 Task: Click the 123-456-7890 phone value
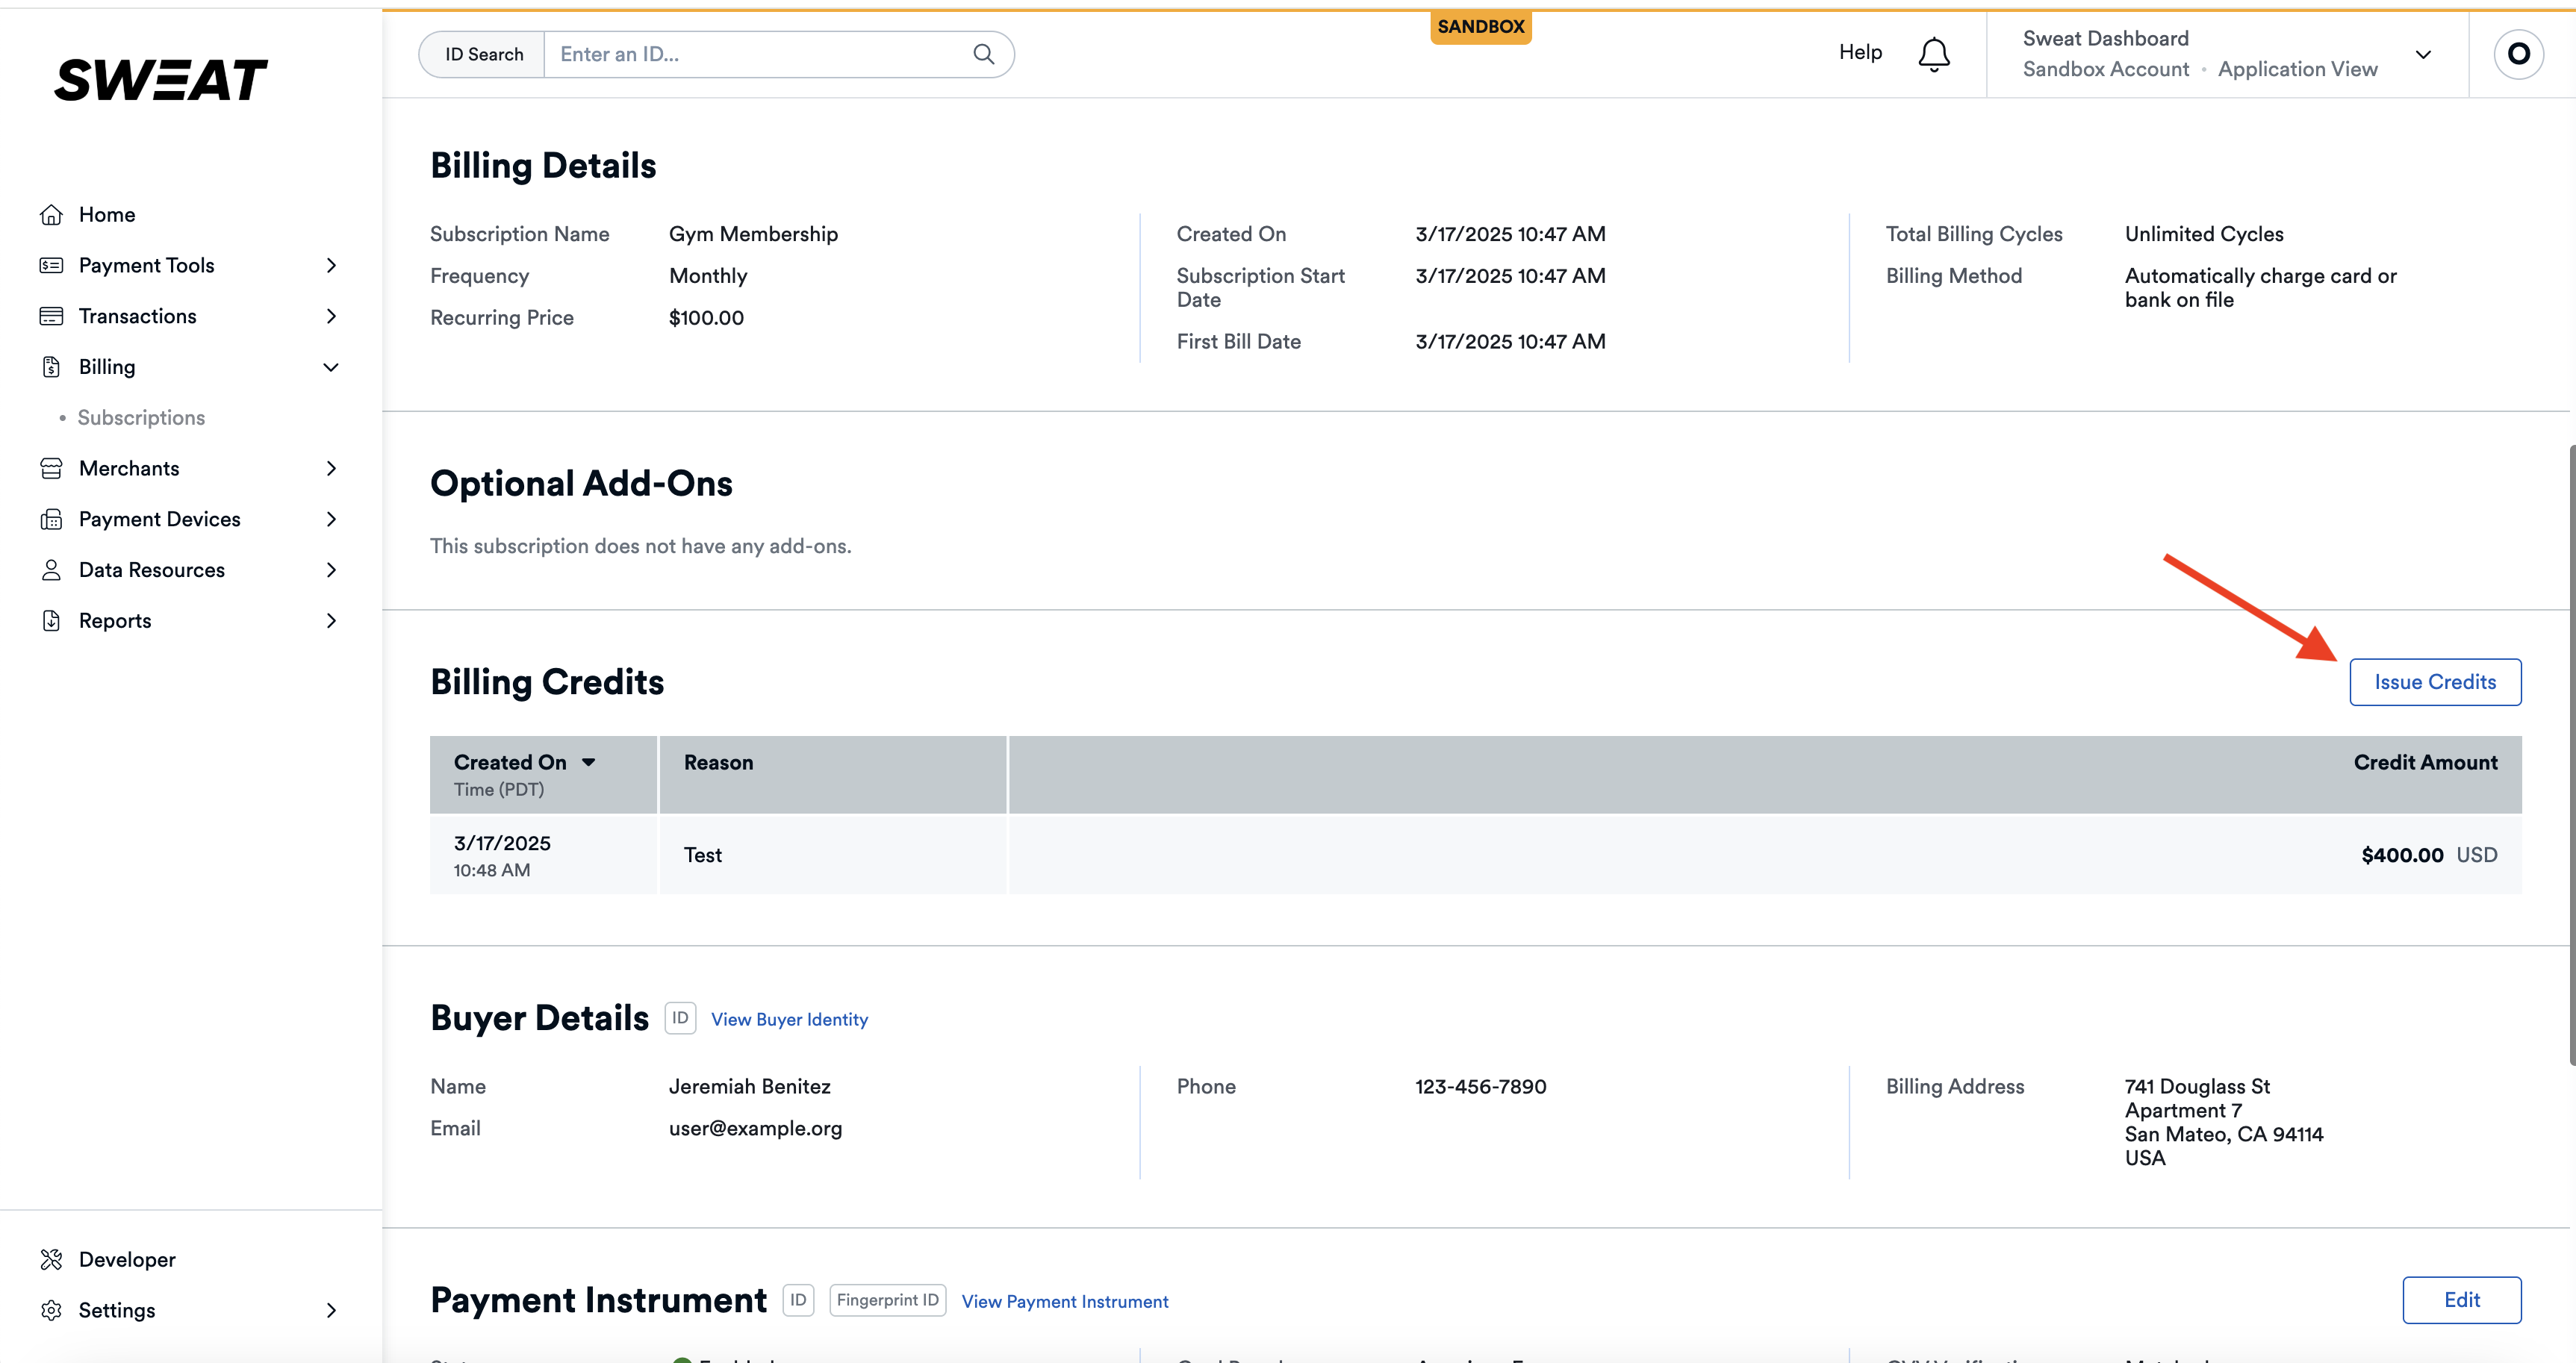pyautogui.click(x=1480, y=1087)
